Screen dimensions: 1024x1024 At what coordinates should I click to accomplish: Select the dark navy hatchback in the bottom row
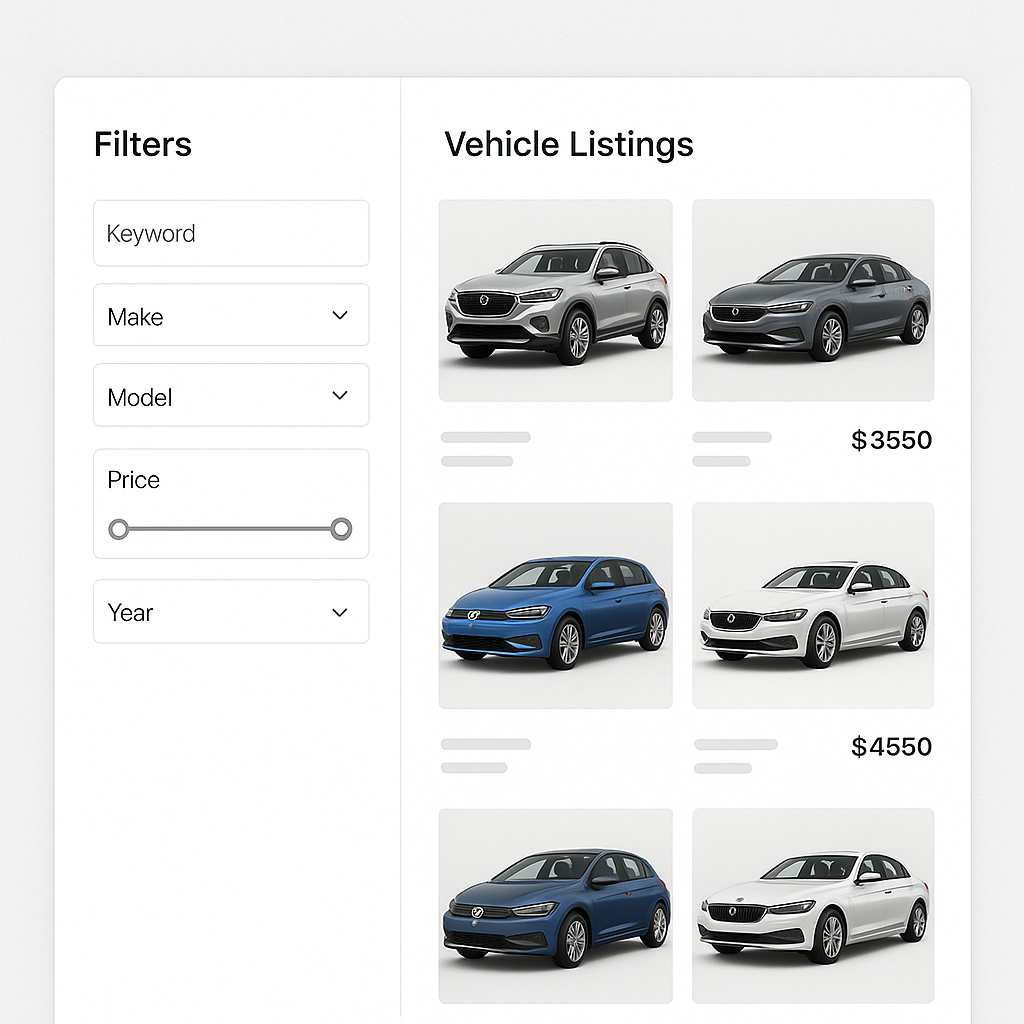tap(555, 905)
